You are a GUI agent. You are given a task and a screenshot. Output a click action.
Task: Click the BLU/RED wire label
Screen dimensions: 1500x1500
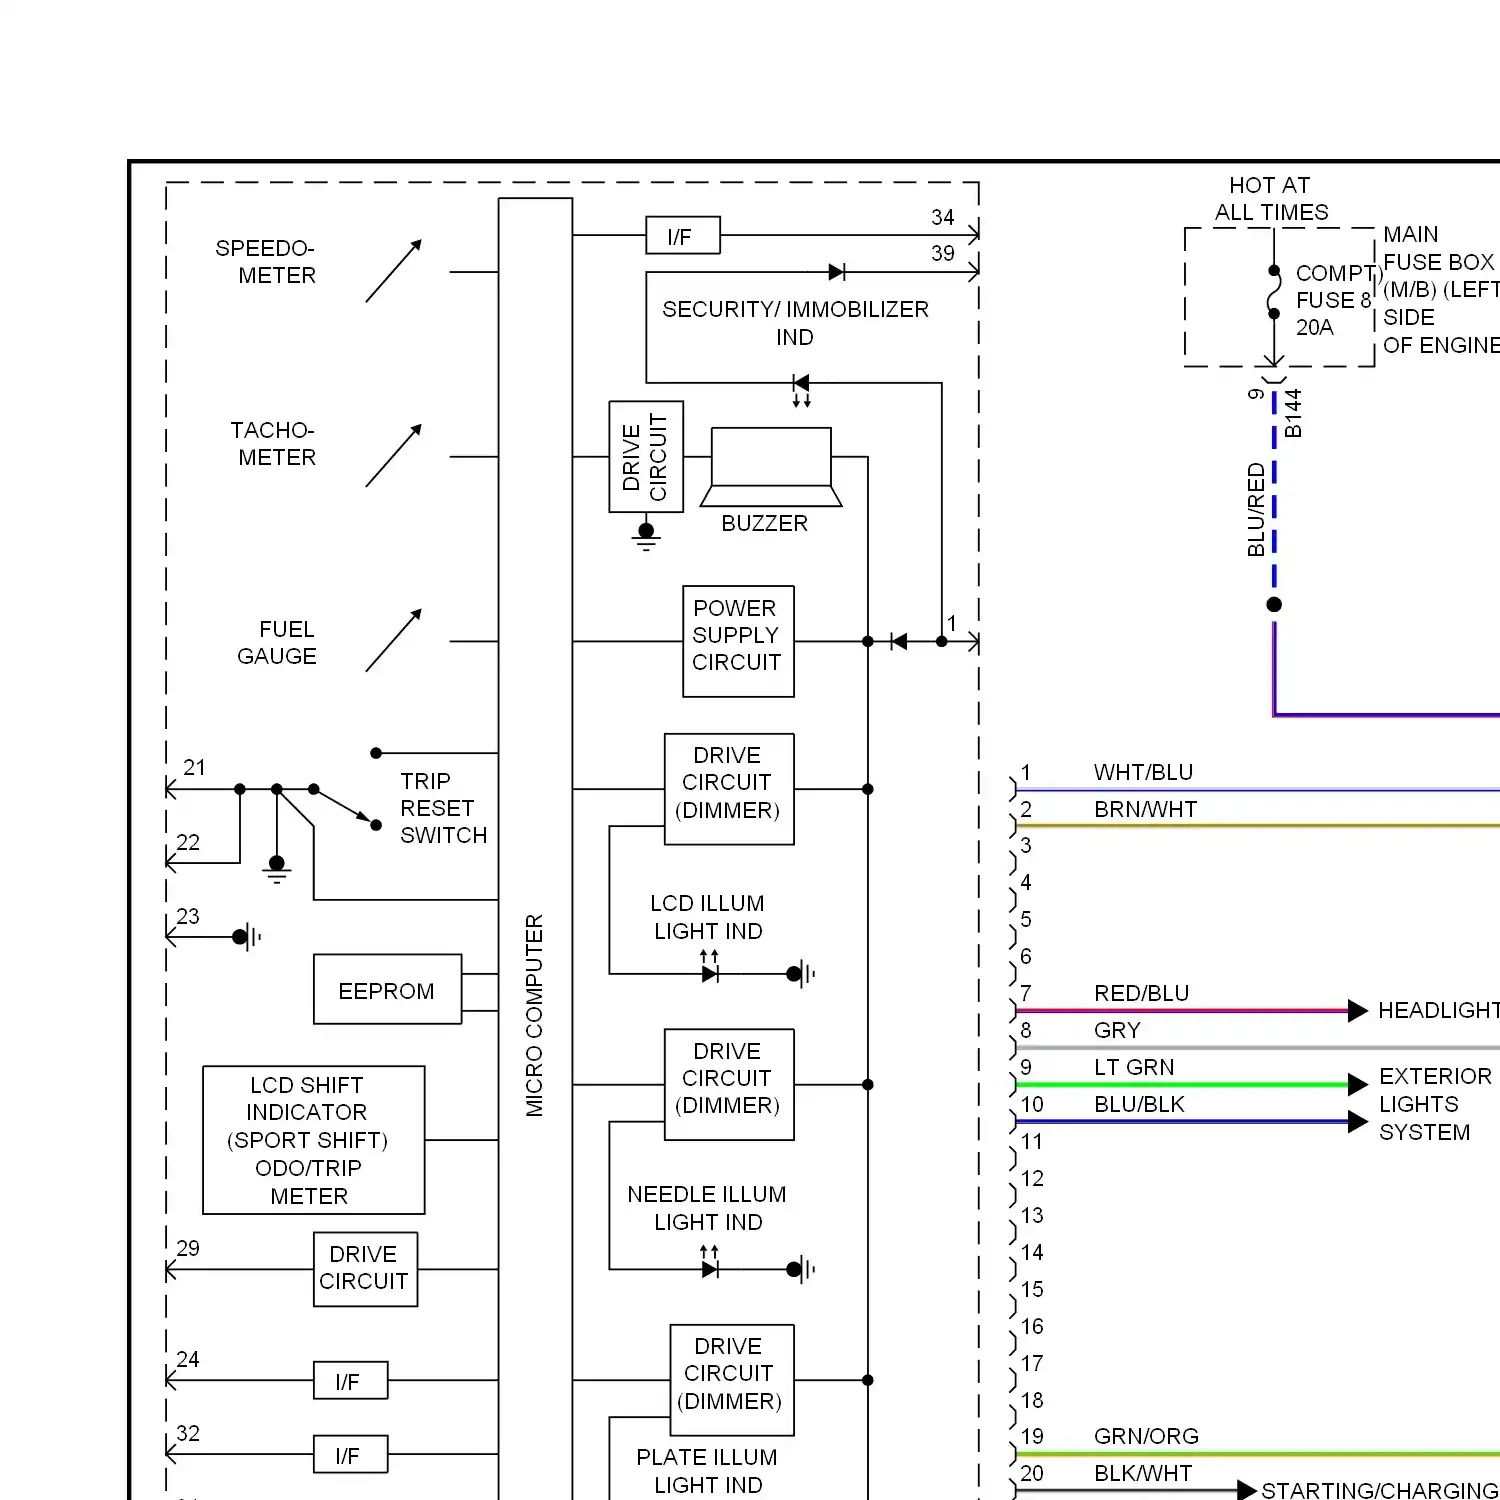pyautogui.click(x=1256, y=509)
